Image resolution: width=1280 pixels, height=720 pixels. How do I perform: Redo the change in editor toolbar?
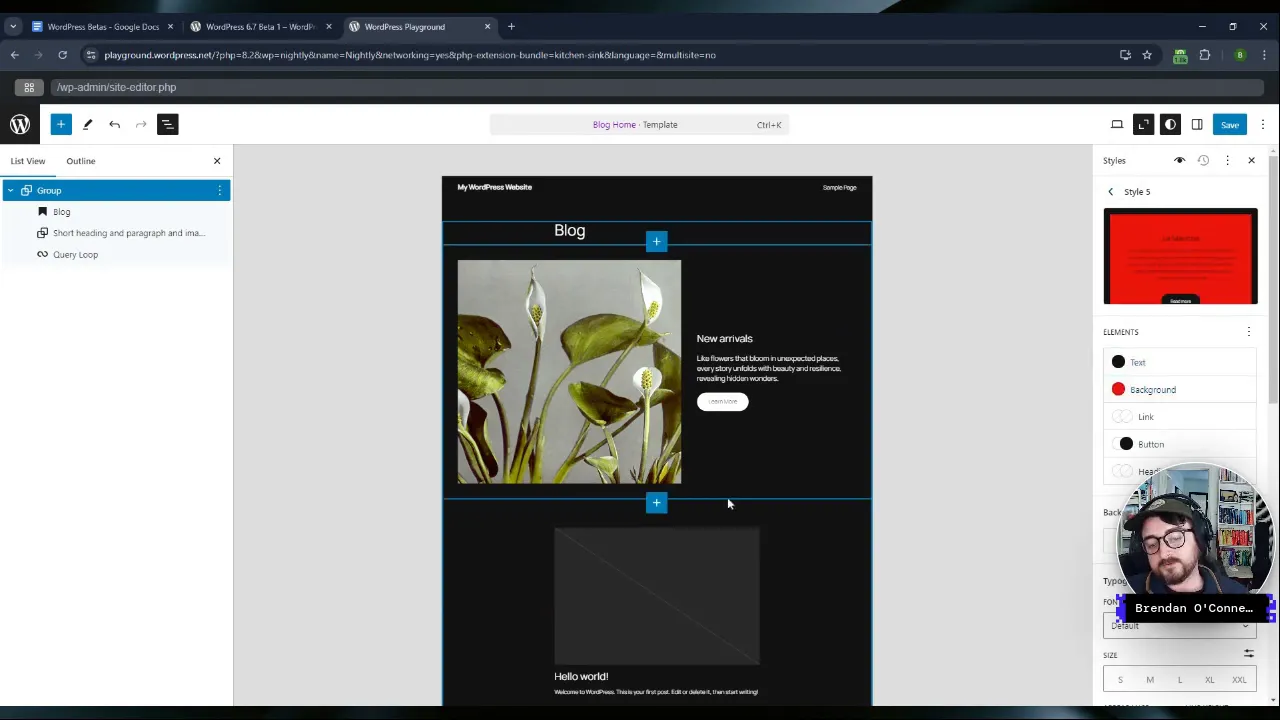[x=141, y=124]
